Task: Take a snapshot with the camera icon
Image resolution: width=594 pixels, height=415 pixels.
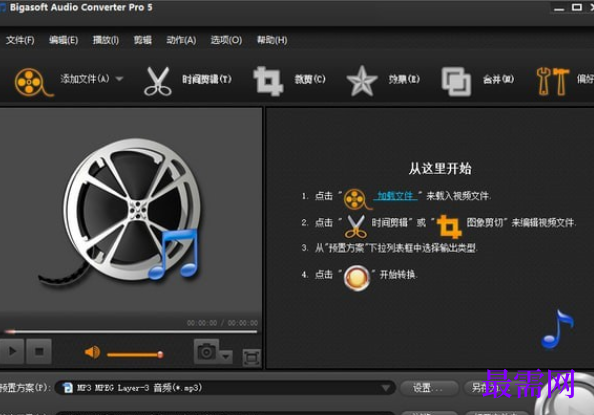Action: click(x=206, y=352)
